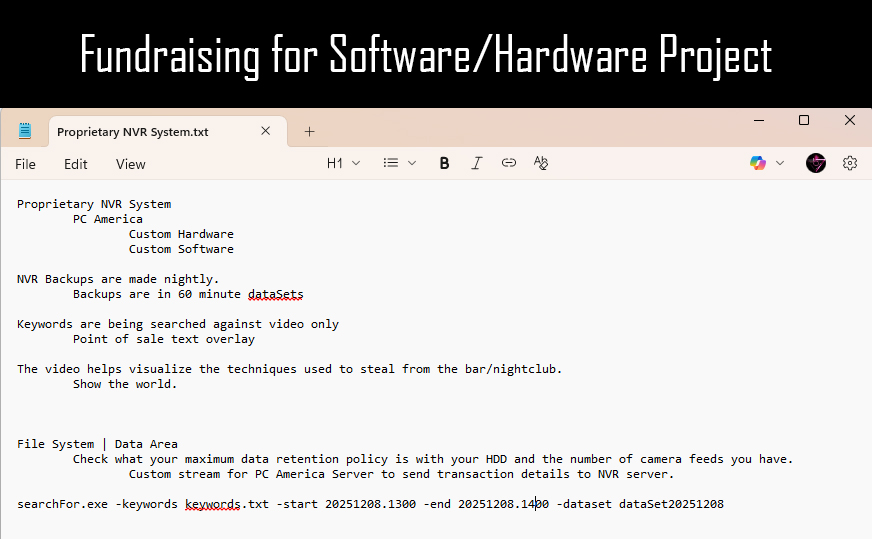Click in the searchFor.exe command line
Viewport: 872px width, 539px height.
[370, 504]
